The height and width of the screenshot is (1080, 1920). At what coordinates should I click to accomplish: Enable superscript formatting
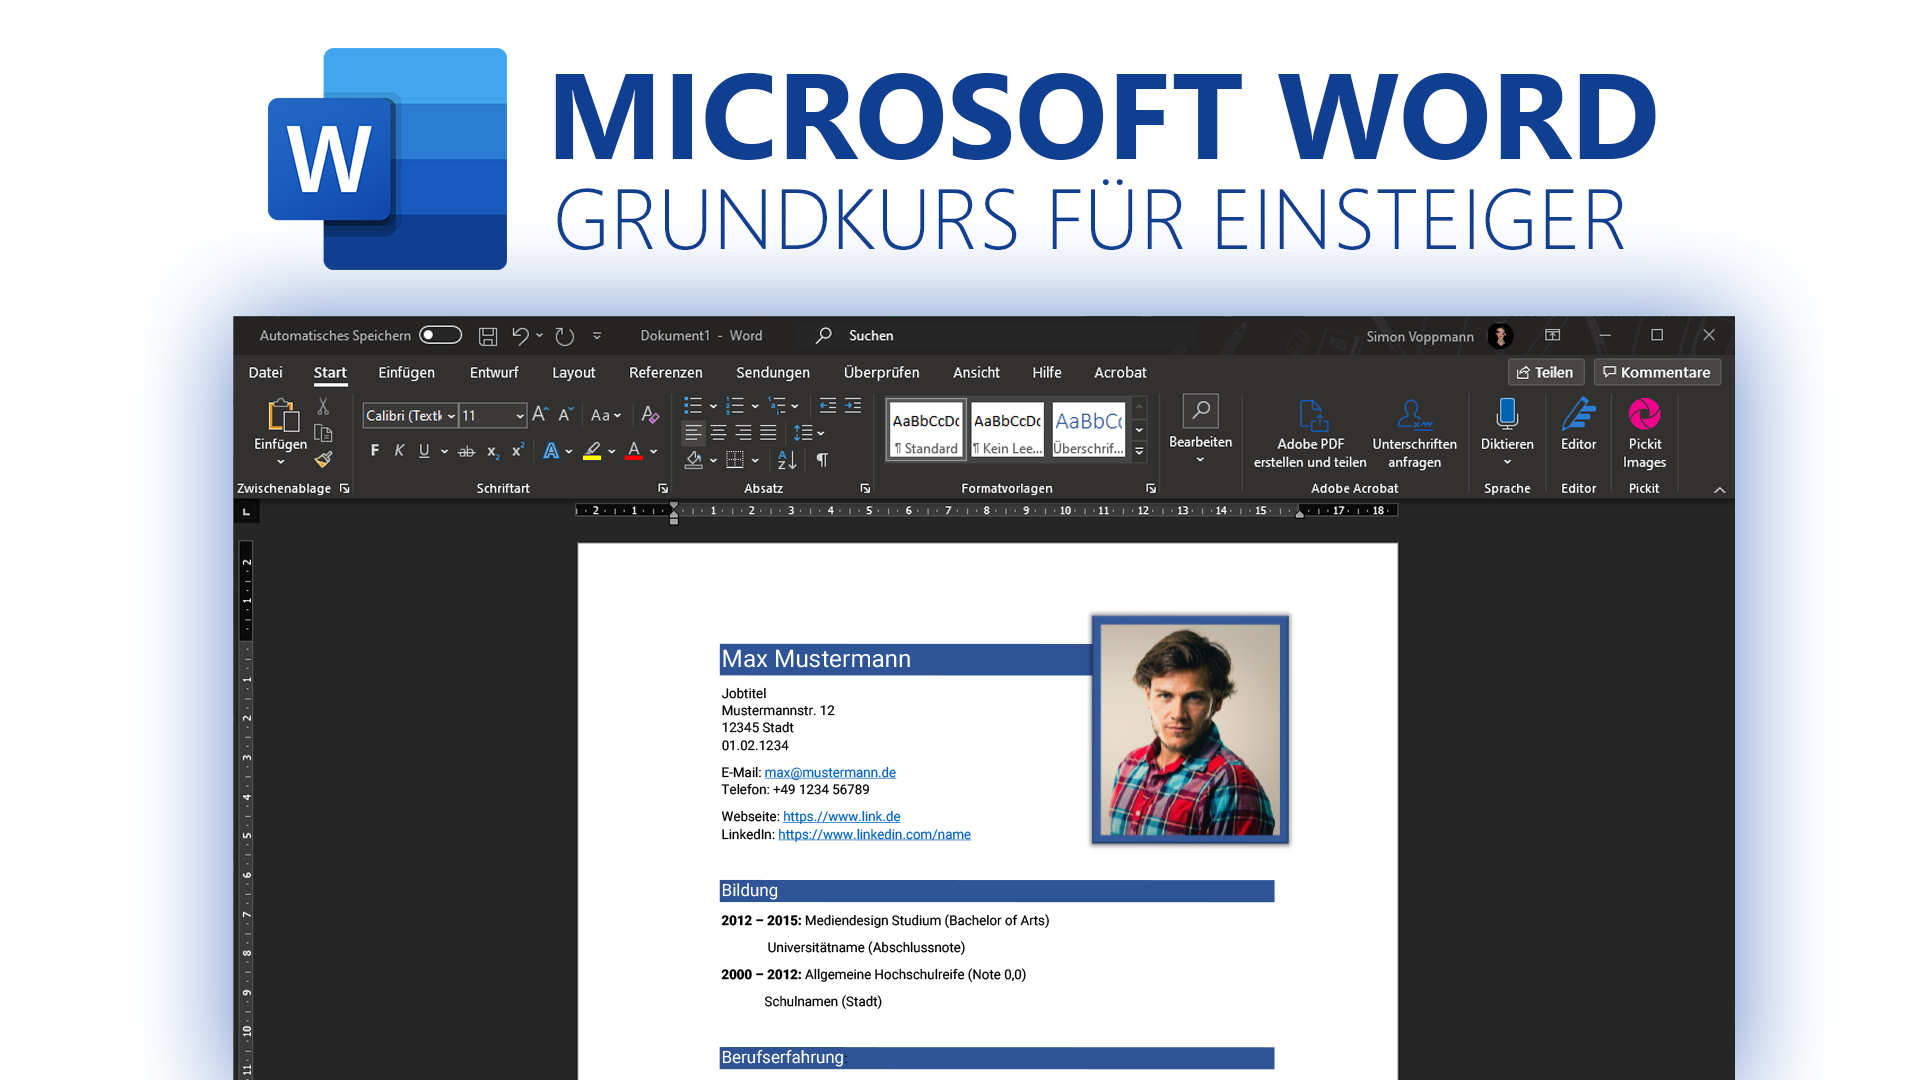(516, 450)
